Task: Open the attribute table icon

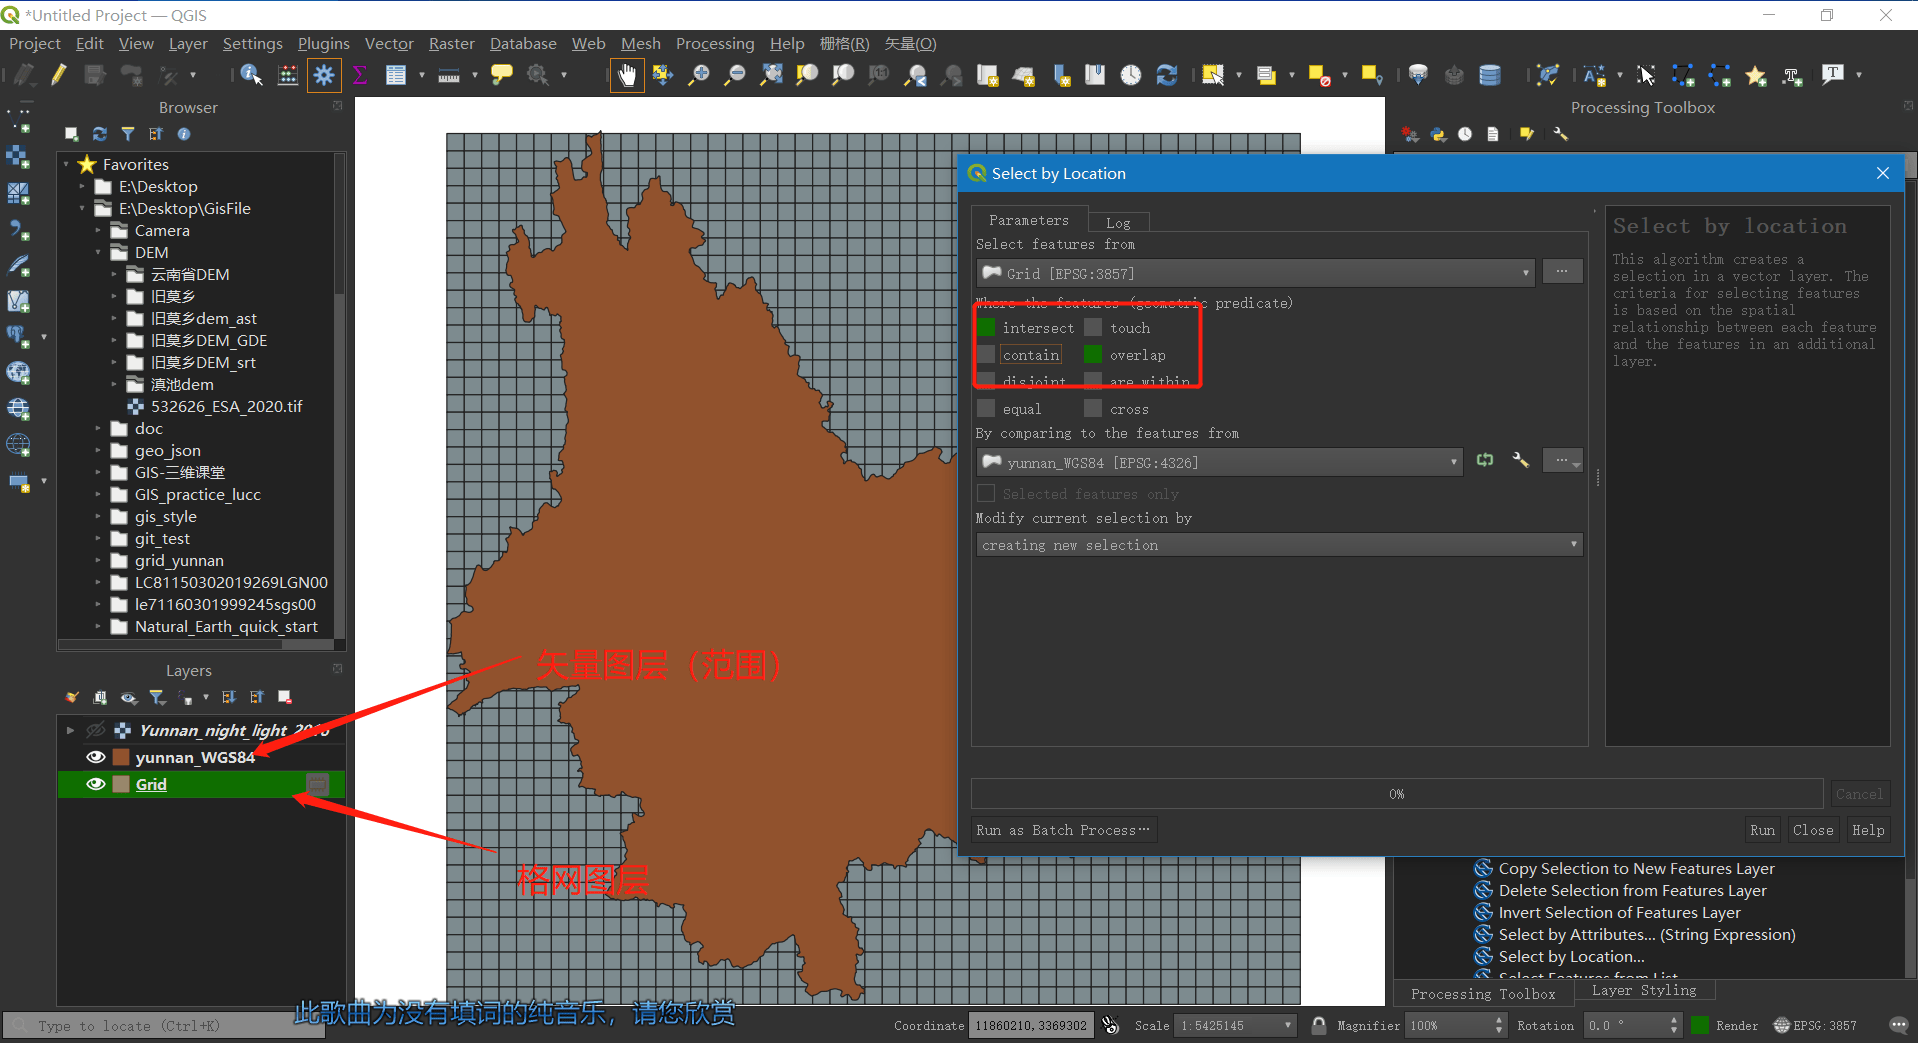Action: pos(396,75)
